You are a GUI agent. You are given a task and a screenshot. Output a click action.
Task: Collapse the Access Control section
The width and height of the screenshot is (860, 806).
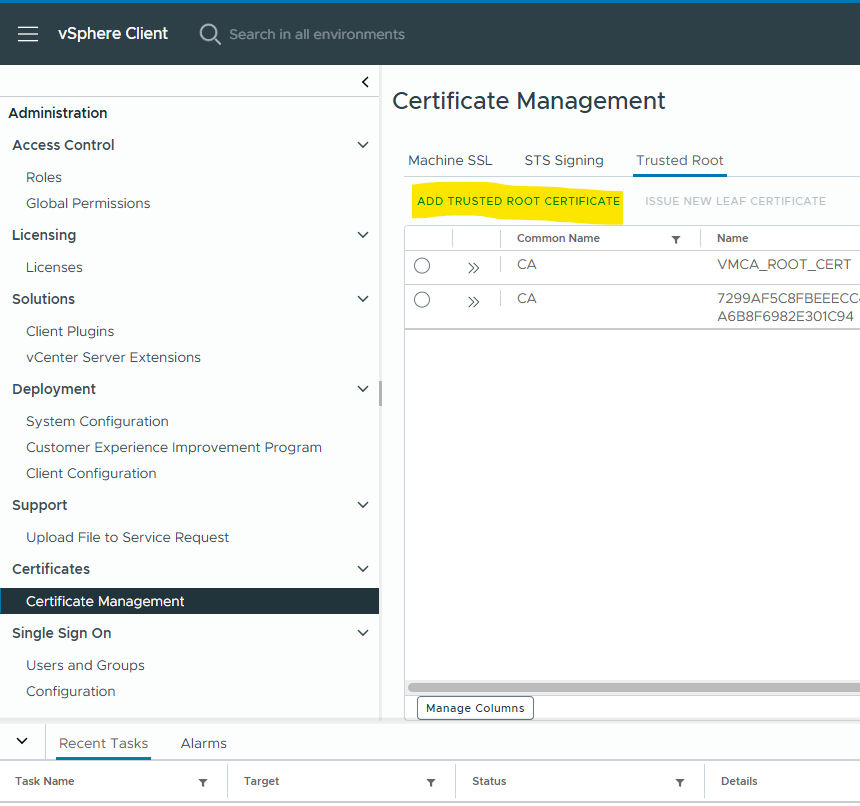click(x=363, y=145)
